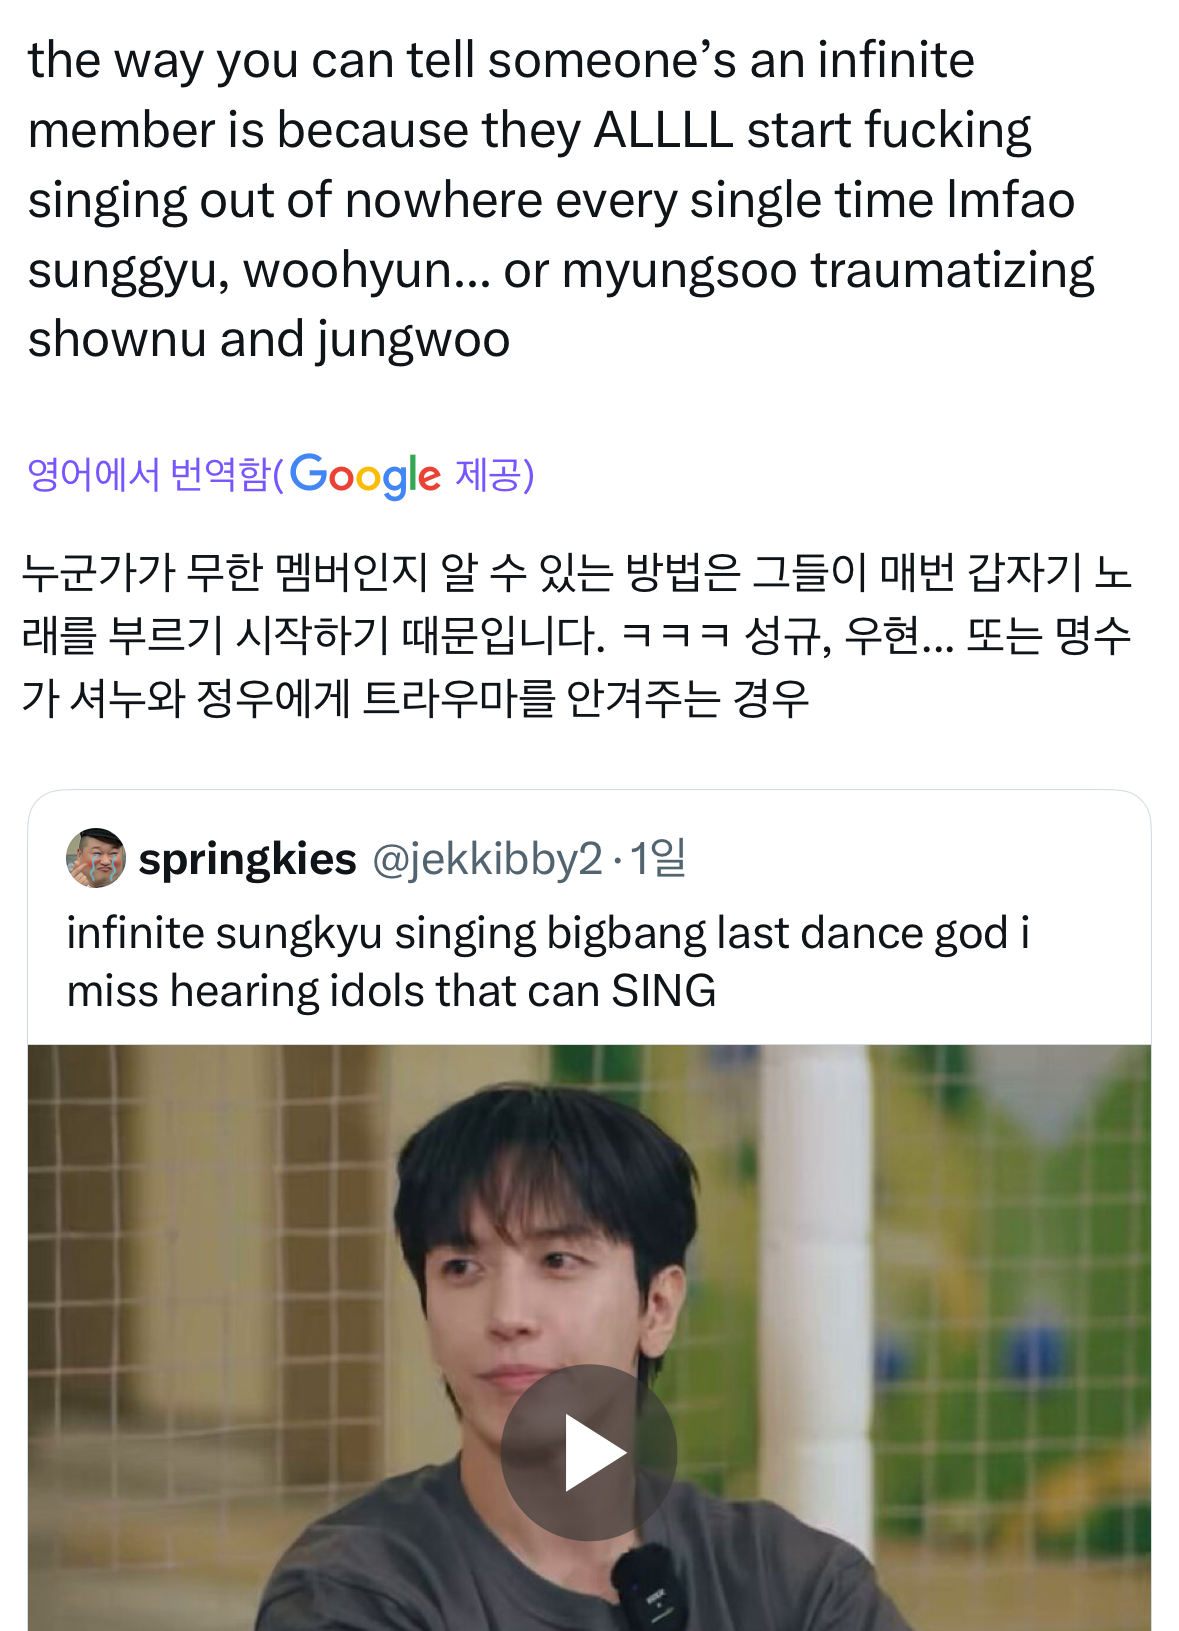Select the first line of the original tweet

(x=501, y=60)
